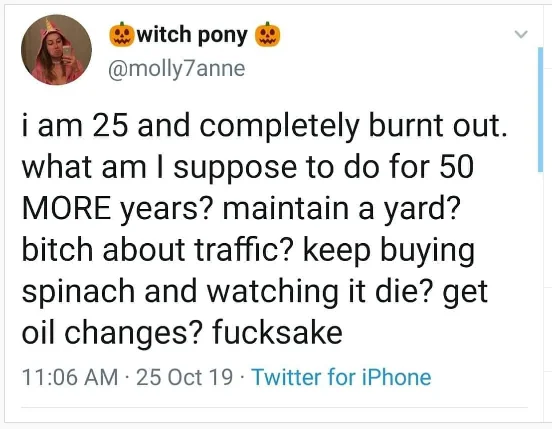Screen dimensions: 552x429
Task: Follow the Twitter for iPhone link
Action: point(341,377)
